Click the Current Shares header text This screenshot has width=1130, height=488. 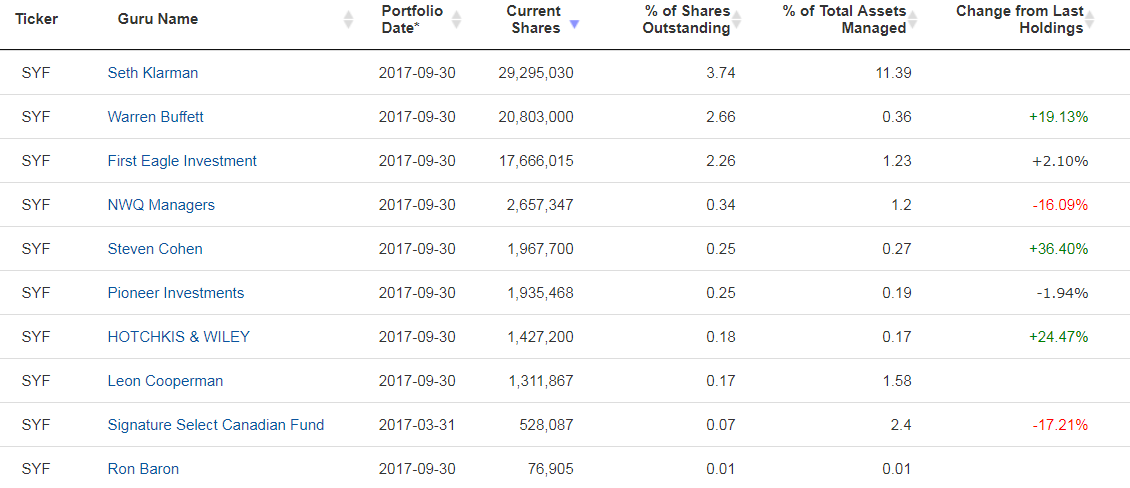coord(533,19)
